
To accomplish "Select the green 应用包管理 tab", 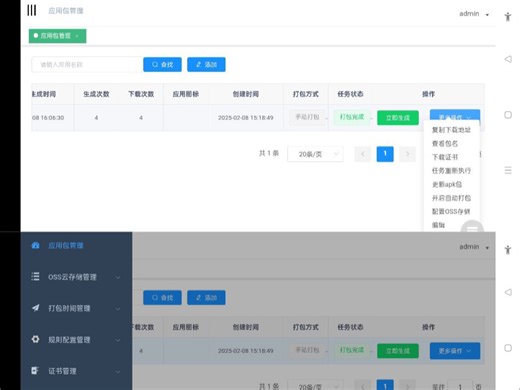I will pos(57,36).
